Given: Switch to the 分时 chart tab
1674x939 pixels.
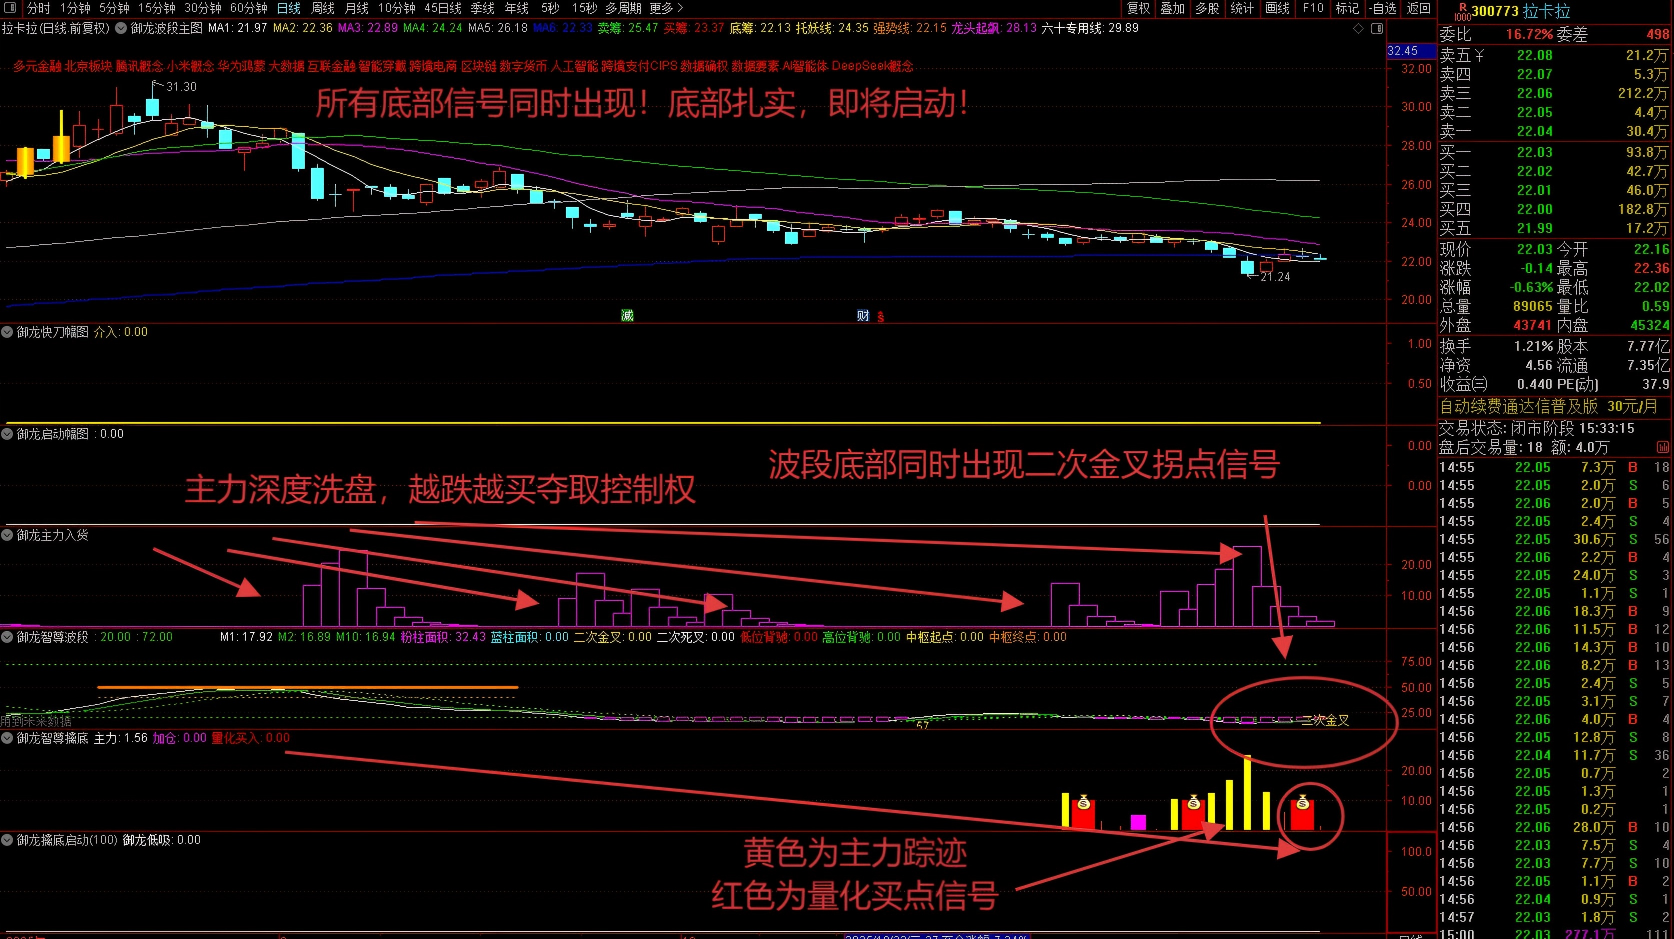Looking at the screenshot, I should tap(39, 8).
